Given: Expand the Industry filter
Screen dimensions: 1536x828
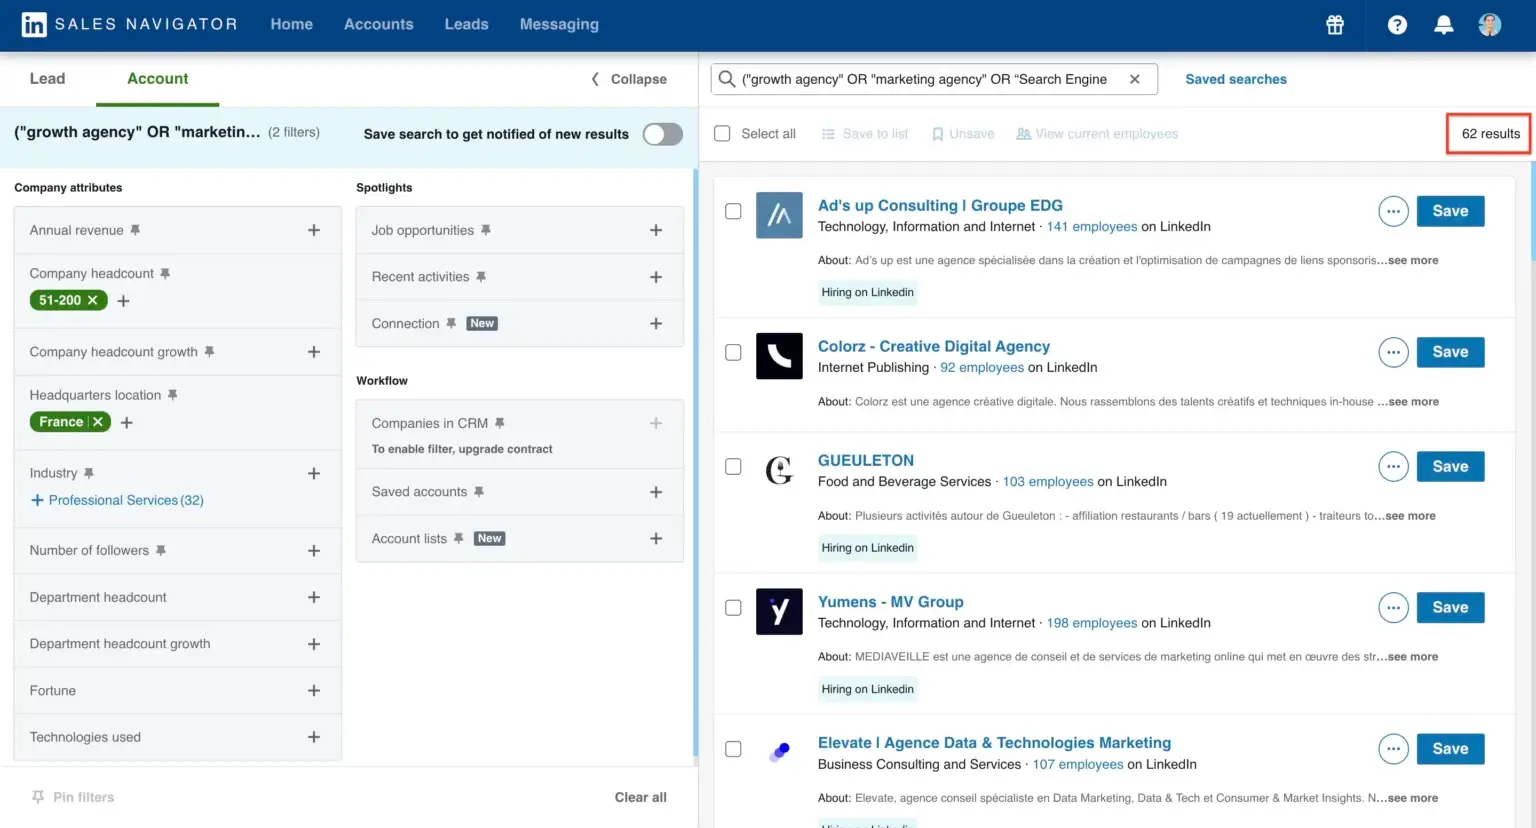Looking at the screenshot, I should click(x=313, y=472).
